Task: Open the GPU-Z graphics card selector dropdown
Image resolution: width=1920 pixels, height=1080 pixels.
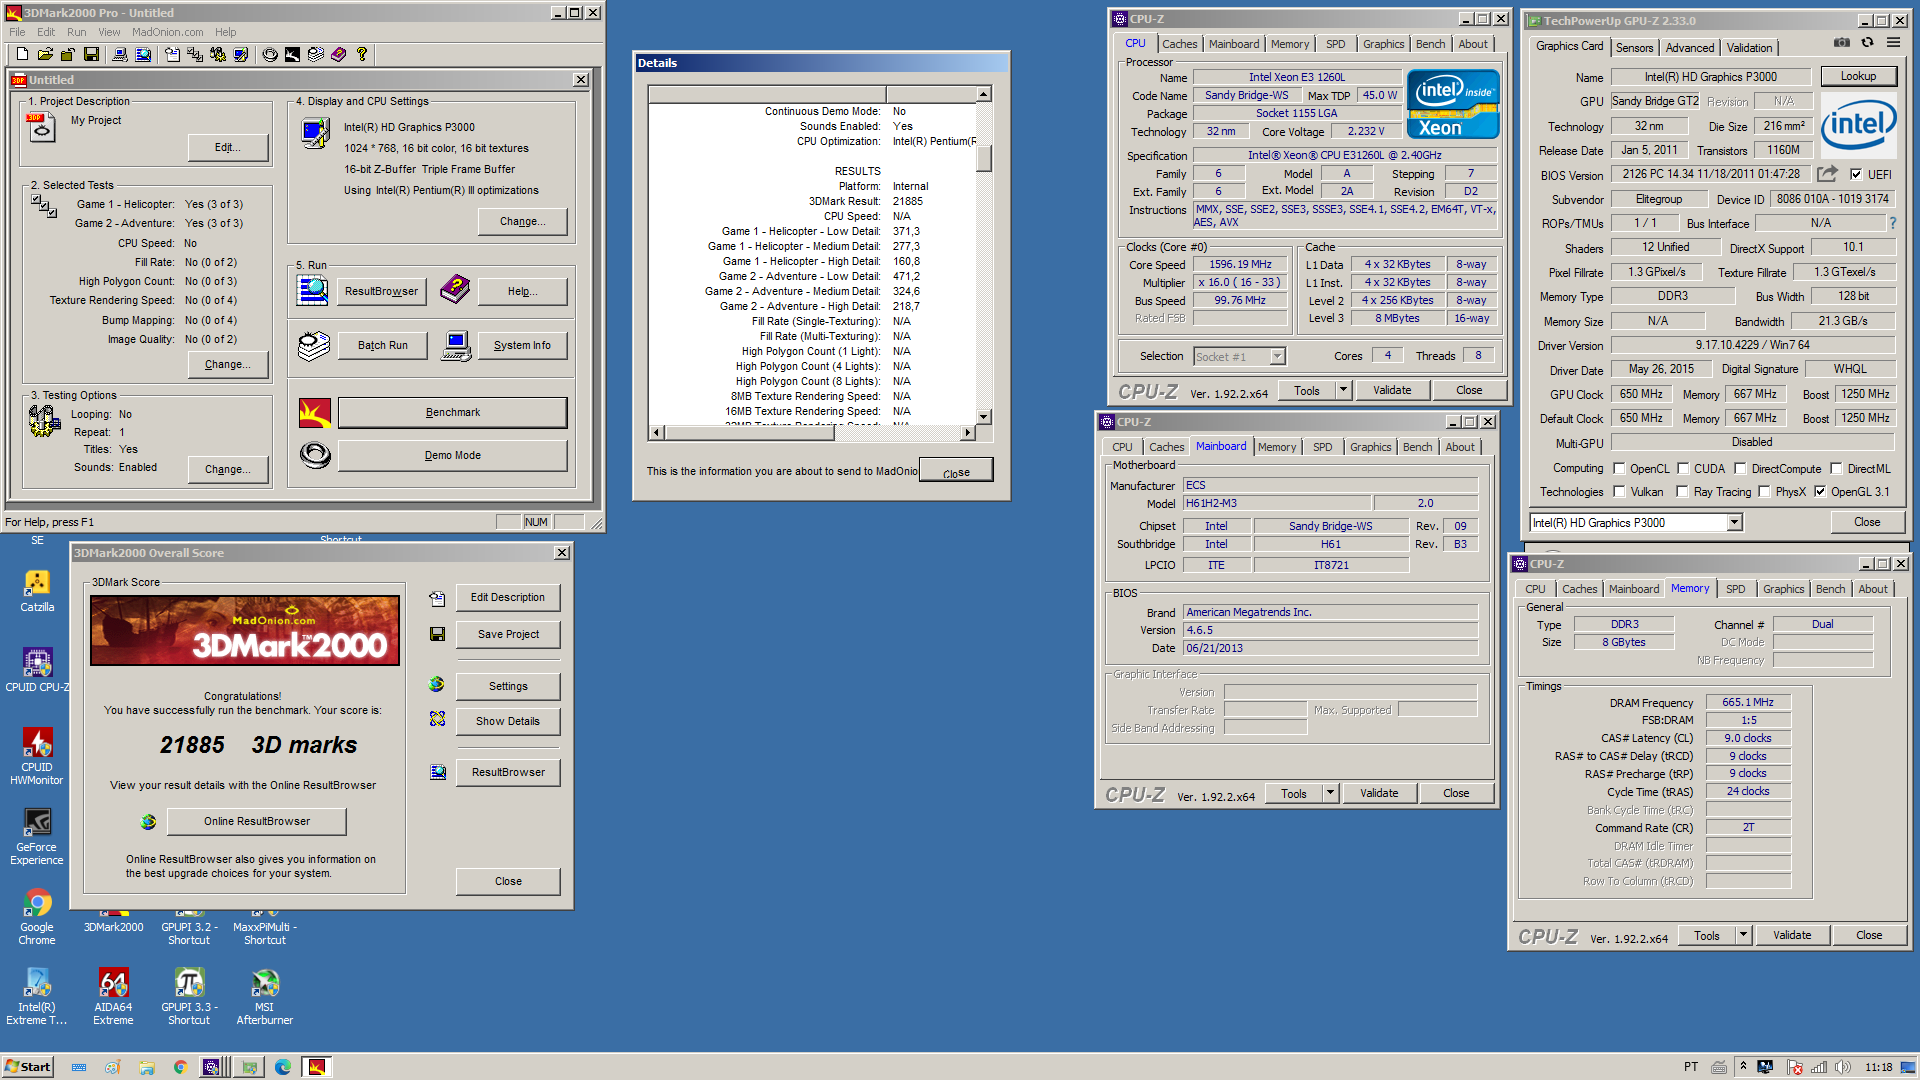Action: tap(1734, 522)
